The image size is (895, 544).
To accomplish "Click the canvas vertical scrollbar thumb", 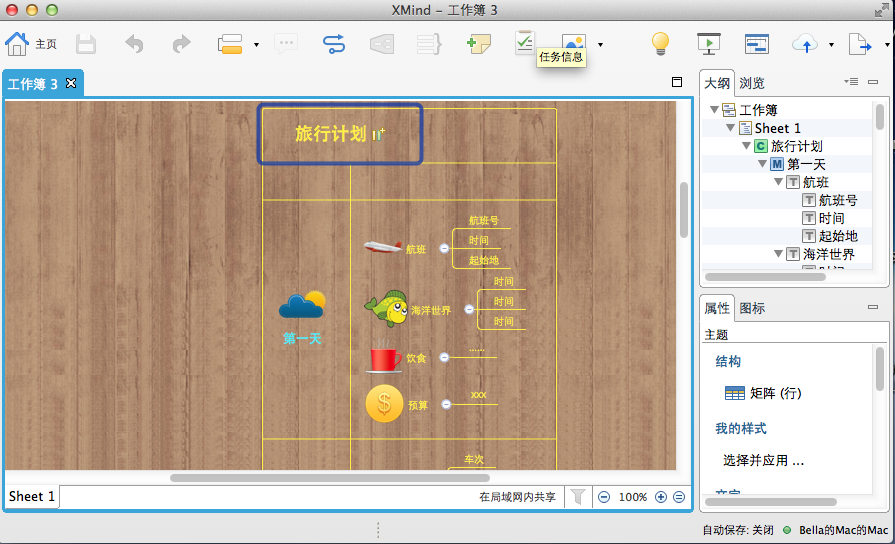I will point(684,209).
